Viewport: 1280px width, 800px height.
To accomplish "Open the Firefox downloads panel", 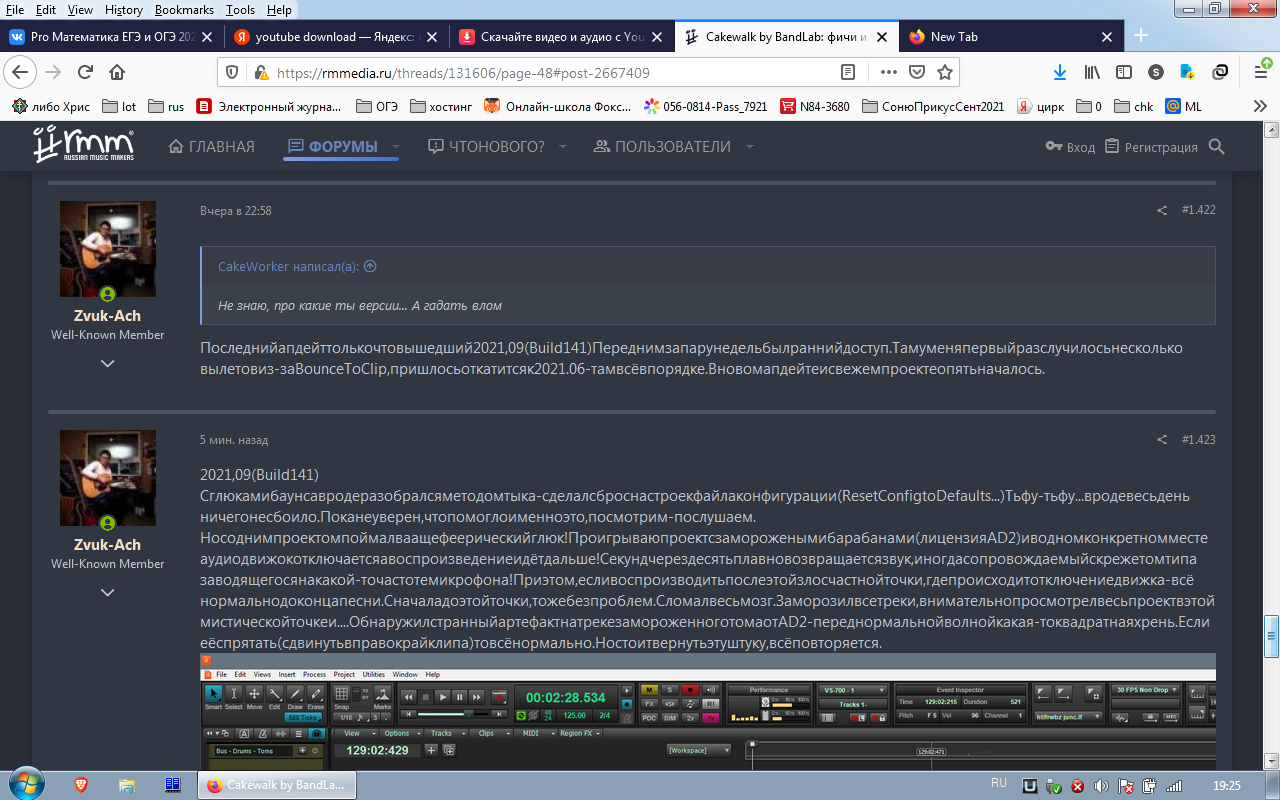I will coord(1060,72).
